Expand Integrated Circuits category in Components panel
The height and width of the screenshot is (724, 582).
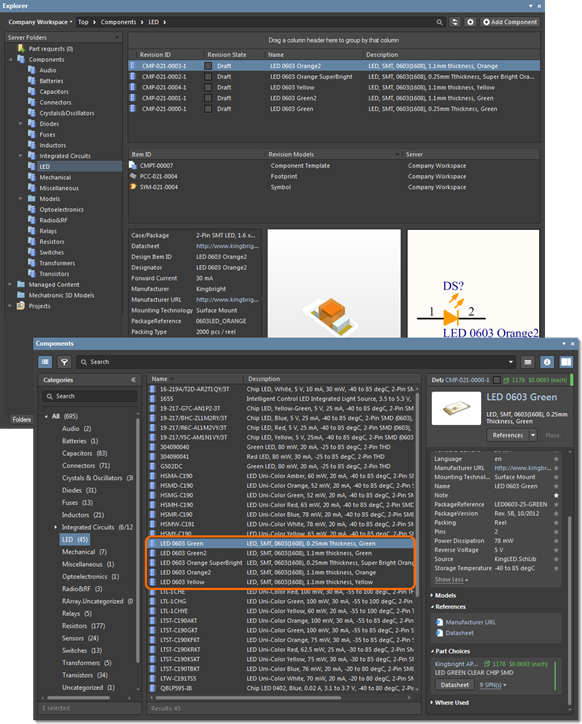[x=55, y=527]
